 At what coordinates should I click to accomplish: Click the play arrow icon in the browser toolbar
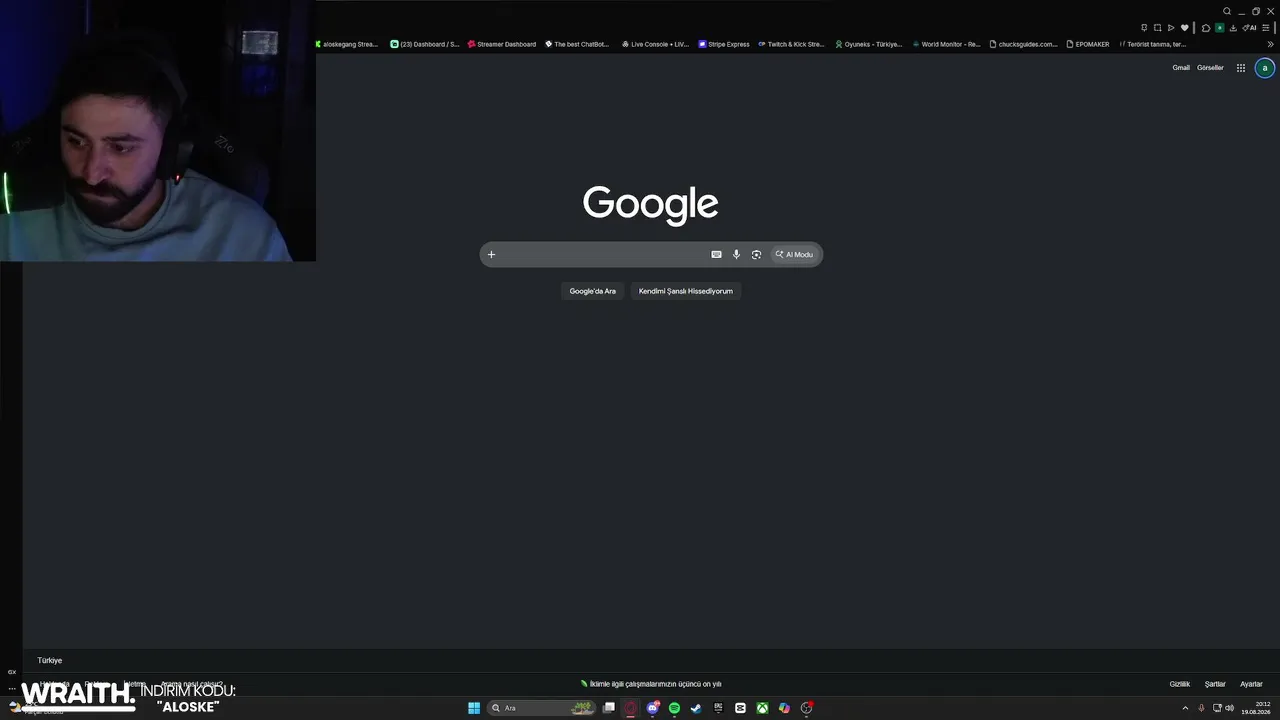point(1171,28)
